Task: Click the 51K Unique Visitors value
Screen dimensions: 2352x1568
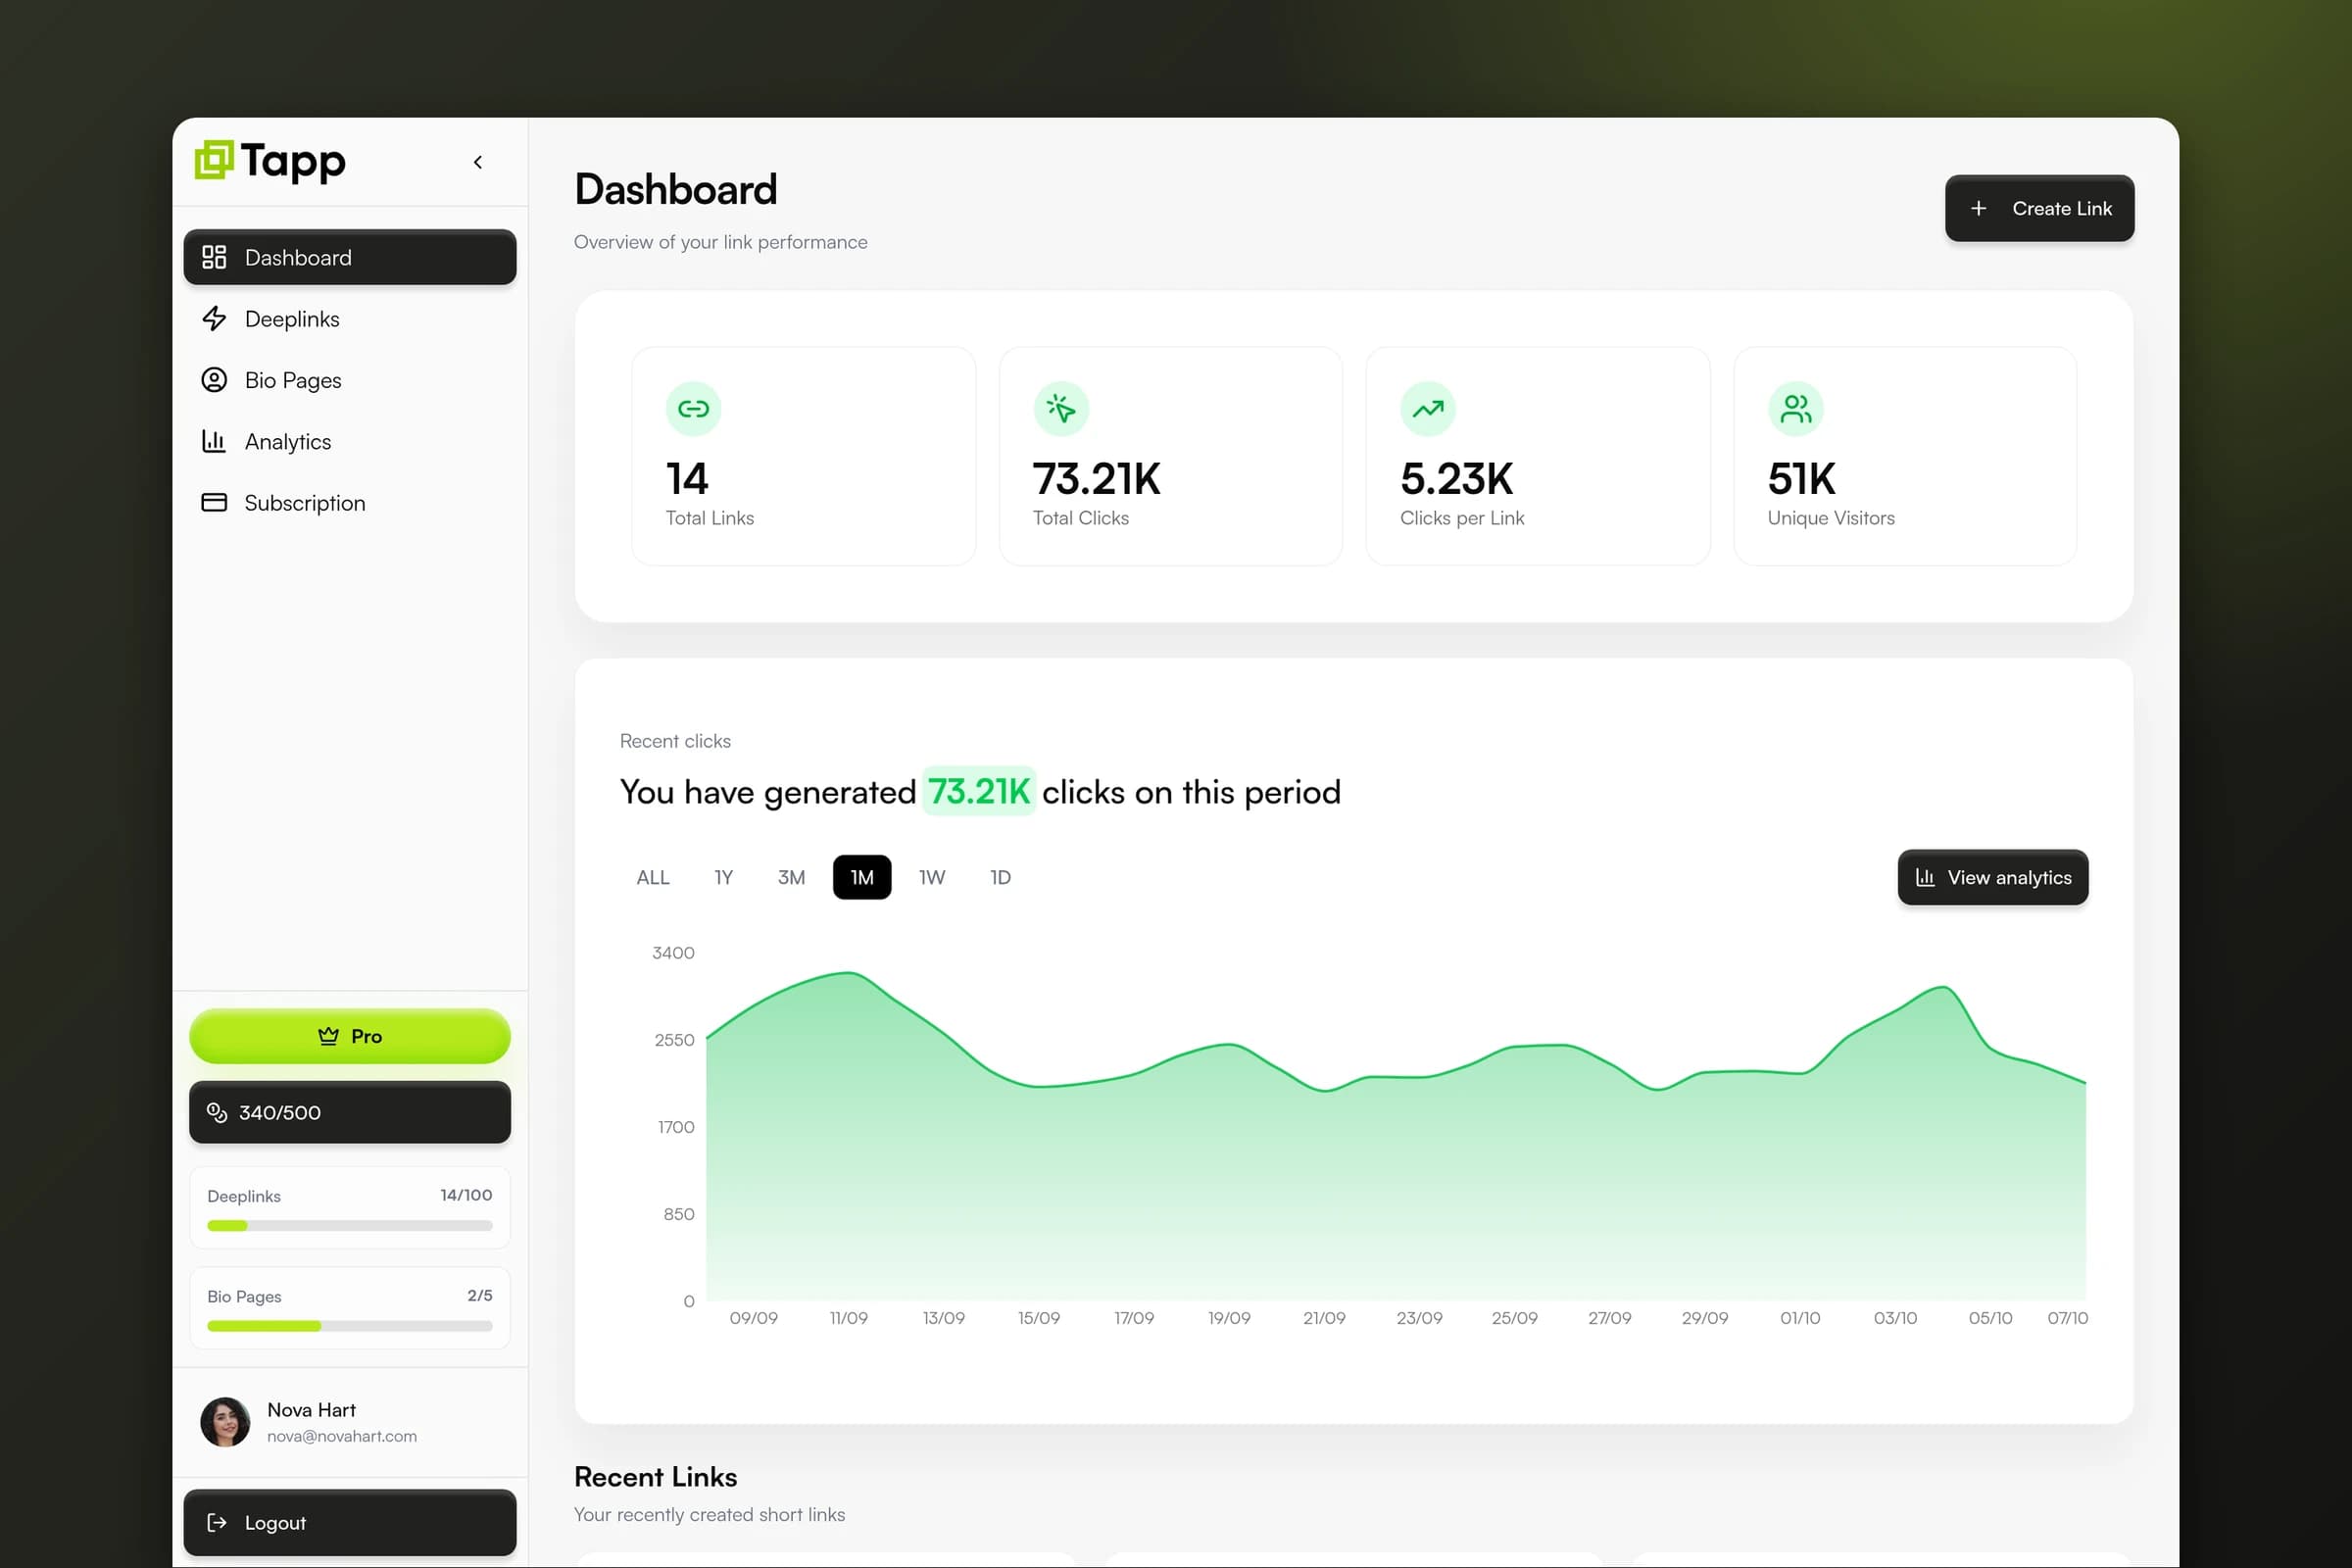Action: coord(1801,479)
